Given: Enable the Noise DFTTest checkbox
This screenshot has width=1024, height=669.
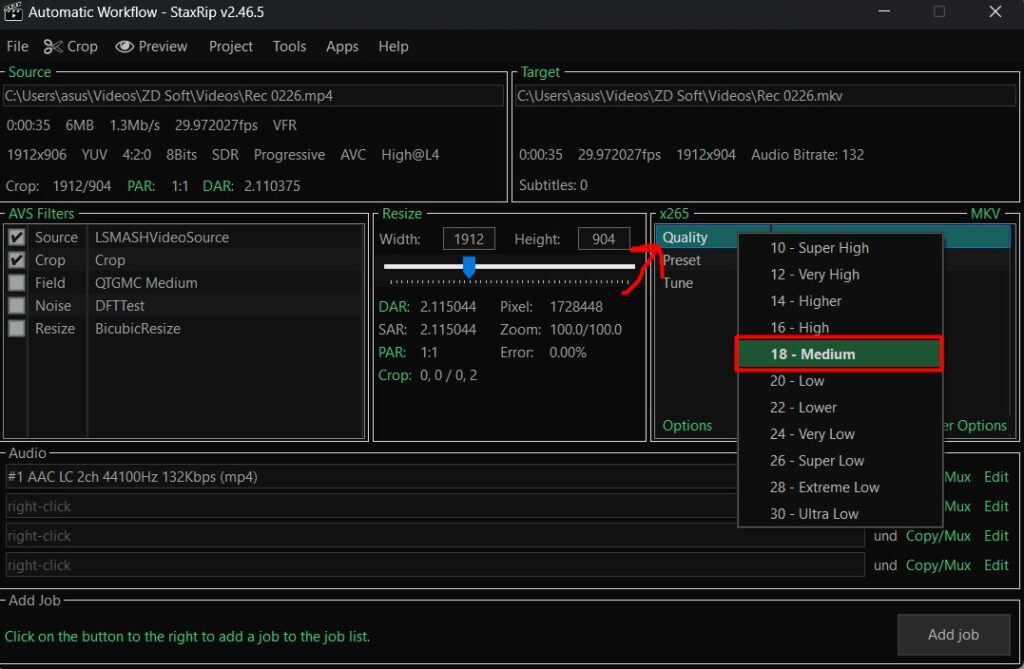Looking at the screenshot, I should [x=17, y=306].
